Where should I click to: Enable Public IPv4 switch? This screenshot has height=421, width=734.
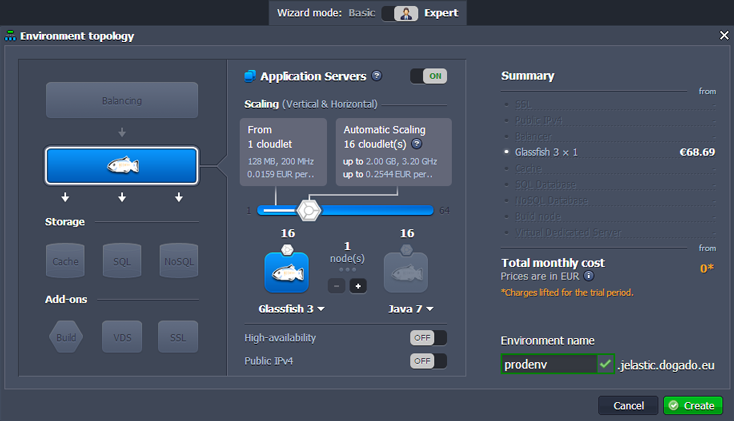[428, 361]
